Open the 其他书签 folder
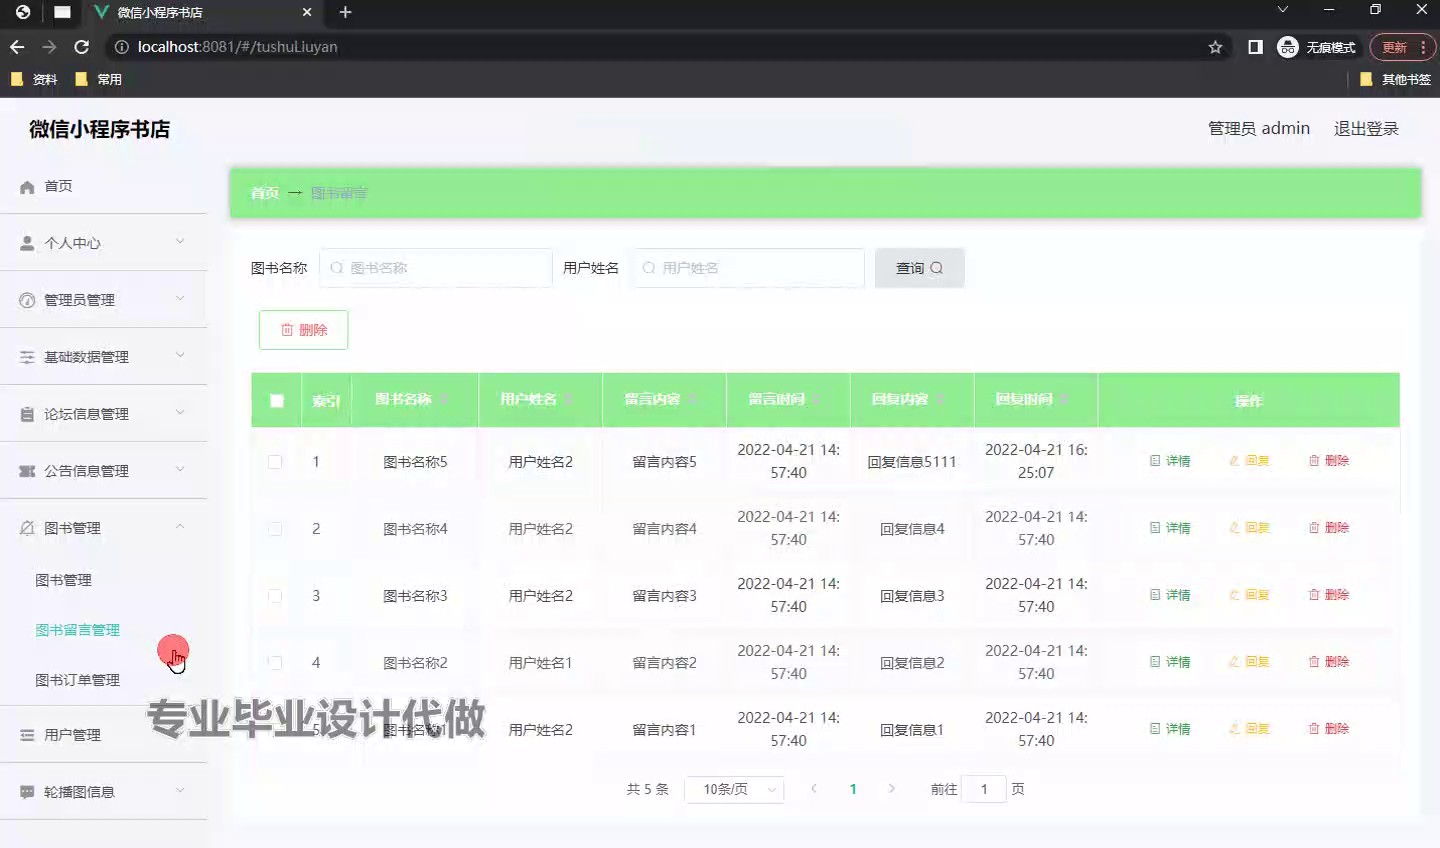Image resolution: width=1440 pixels, height=848 pixels. coord(1395,79)
